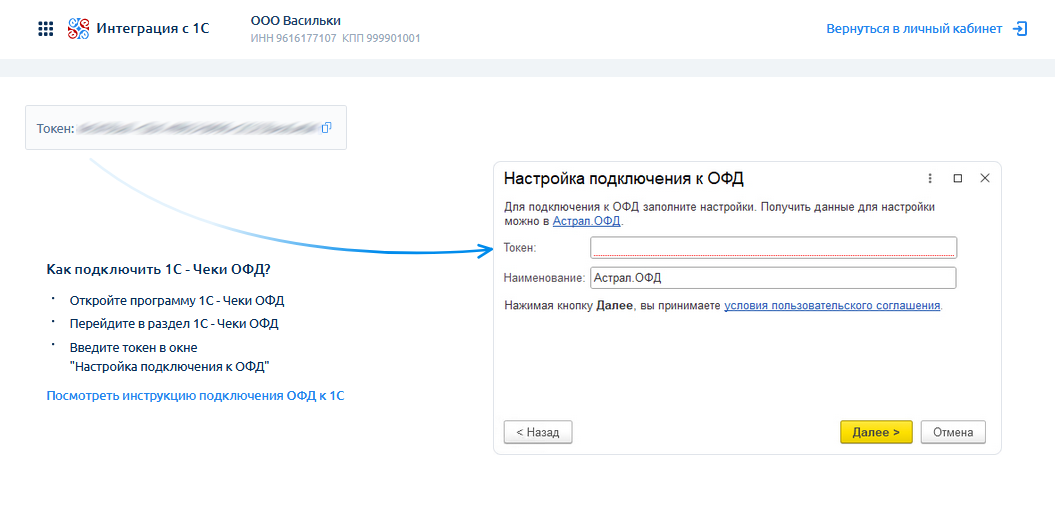Click the Отмена button
Screen dimensions: 1055x518
click(x=953, y=433)
